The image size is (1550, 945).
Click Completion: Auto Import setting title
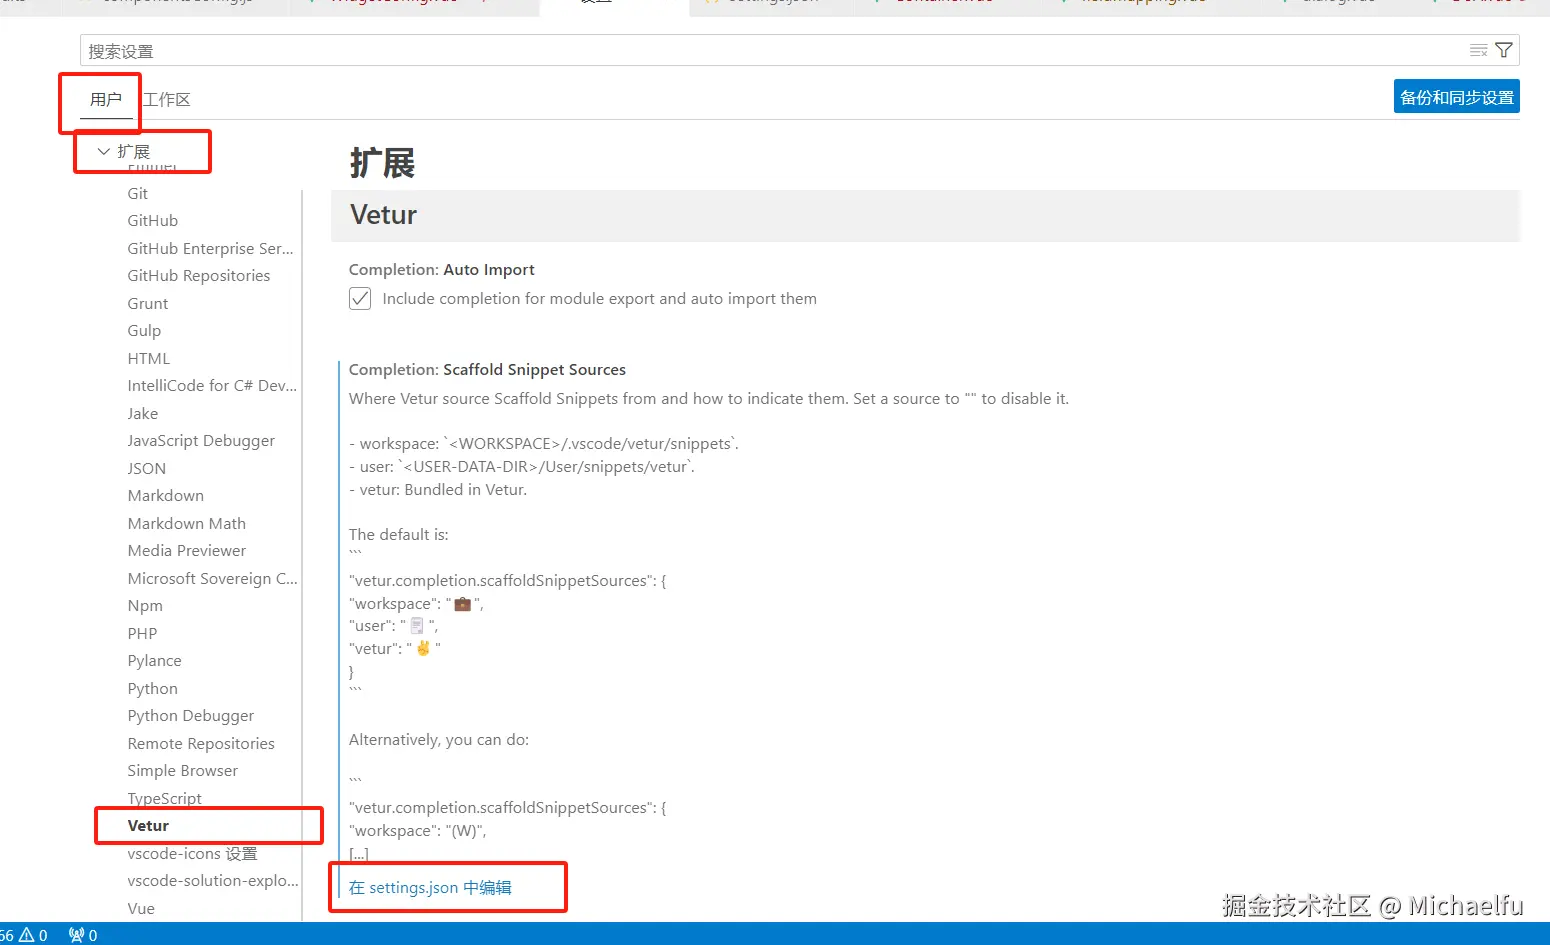[442, 270]
